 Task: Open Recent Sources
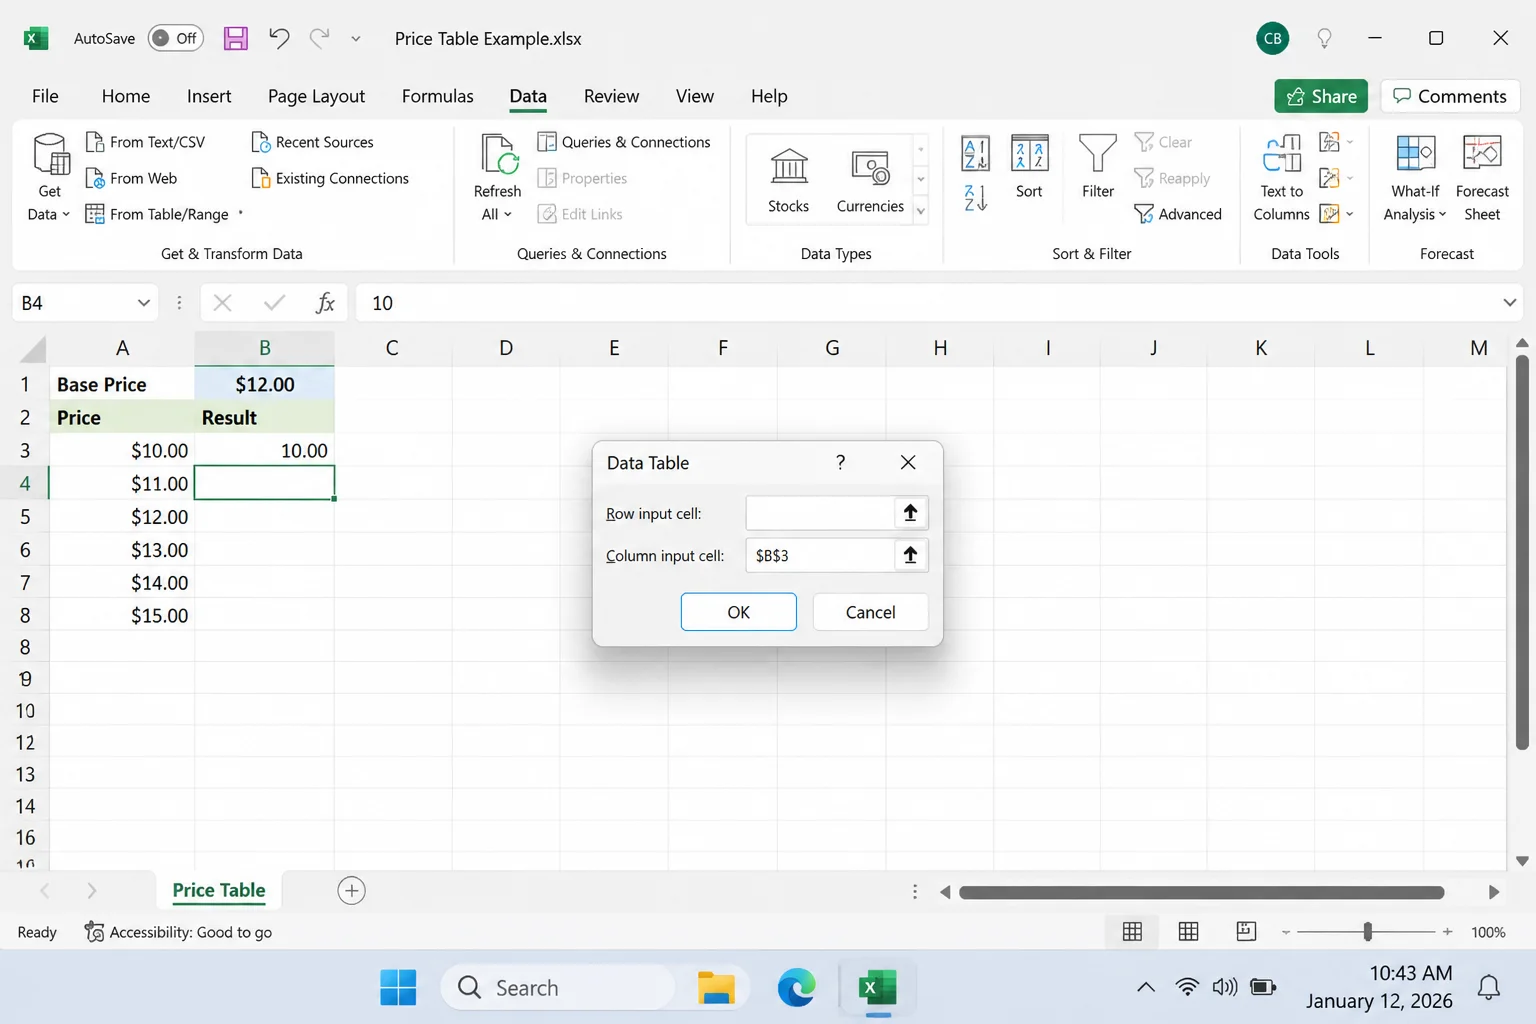click(312, 142)
